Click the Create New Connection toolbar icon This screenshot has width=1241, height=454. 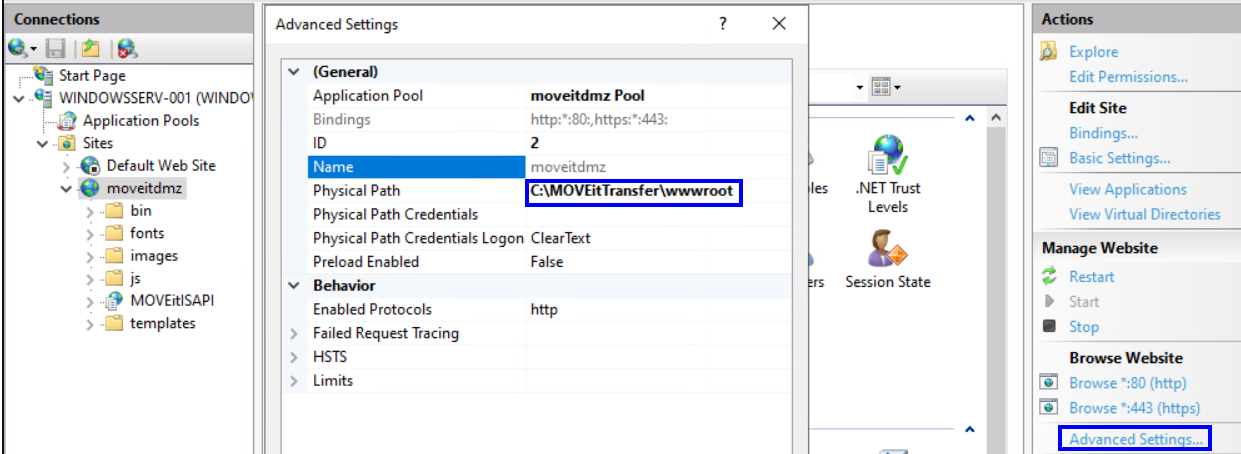click(19, 47)
